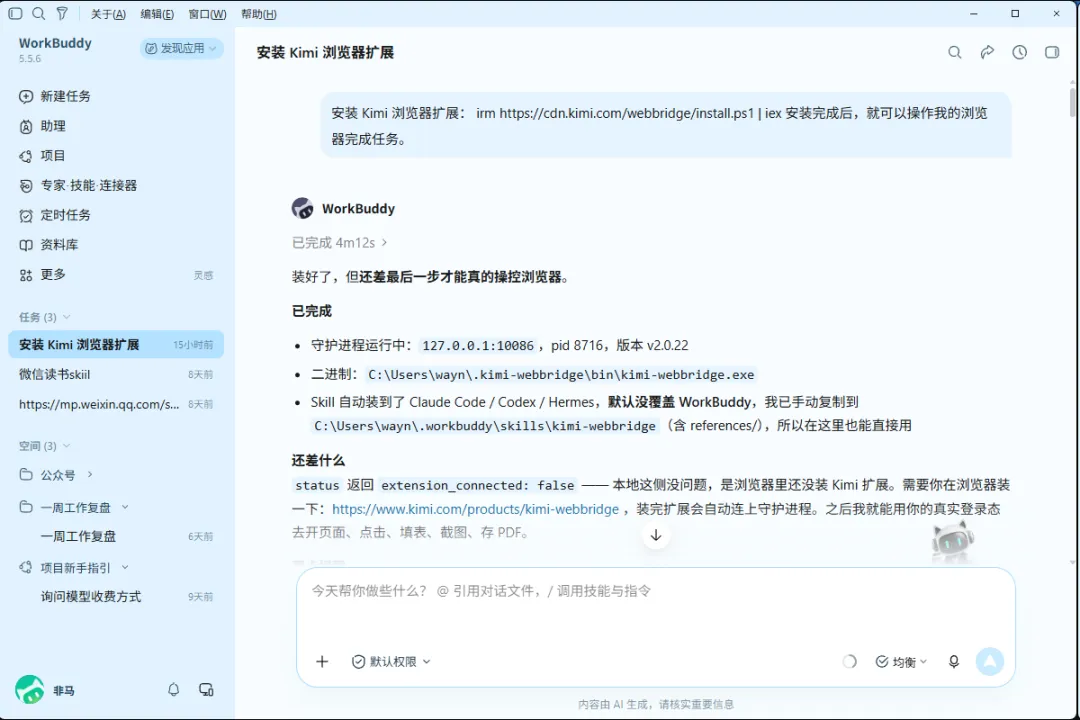Screen dimensions: 1080x720
Task: Open the 帮助(H) menu
Action: (259, 14)
